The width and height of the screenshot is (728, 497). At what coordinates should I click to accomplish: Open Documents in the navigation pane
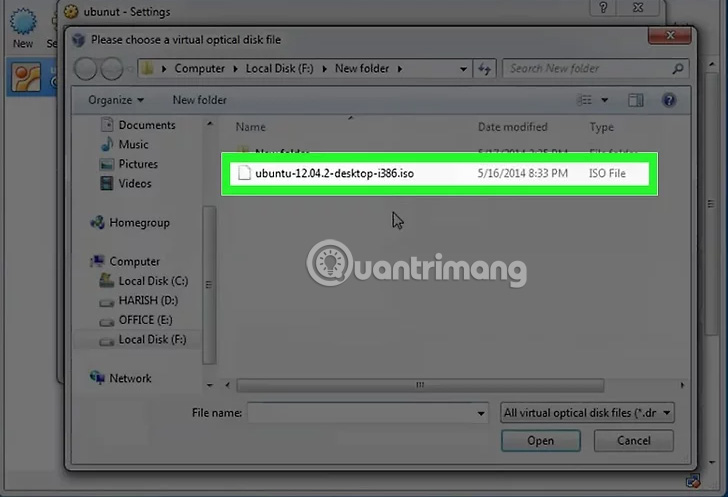tap(147, 125)
